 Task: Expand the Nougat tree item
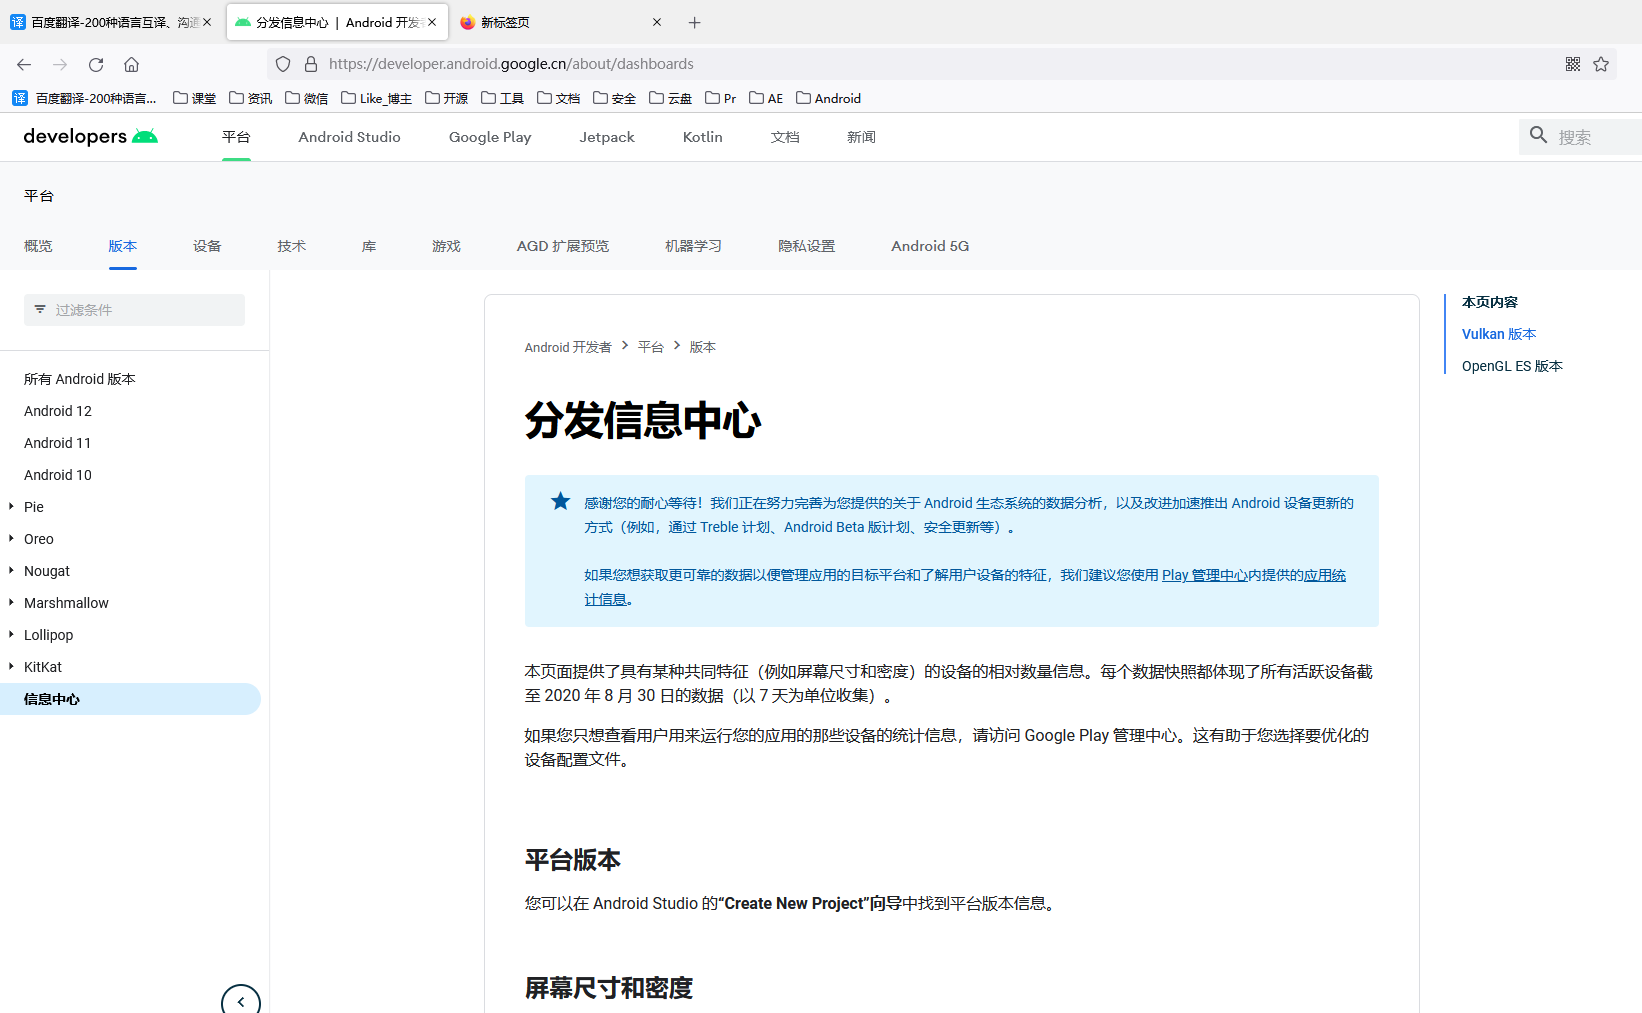pos(11,570)
